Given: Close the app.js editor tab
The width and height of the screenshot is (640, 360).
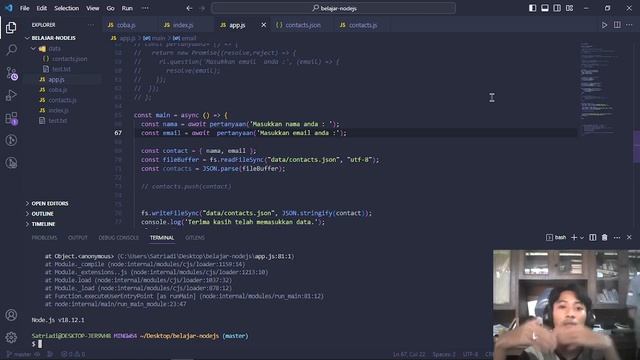Looking at the screenshot, I should point(264,25).
